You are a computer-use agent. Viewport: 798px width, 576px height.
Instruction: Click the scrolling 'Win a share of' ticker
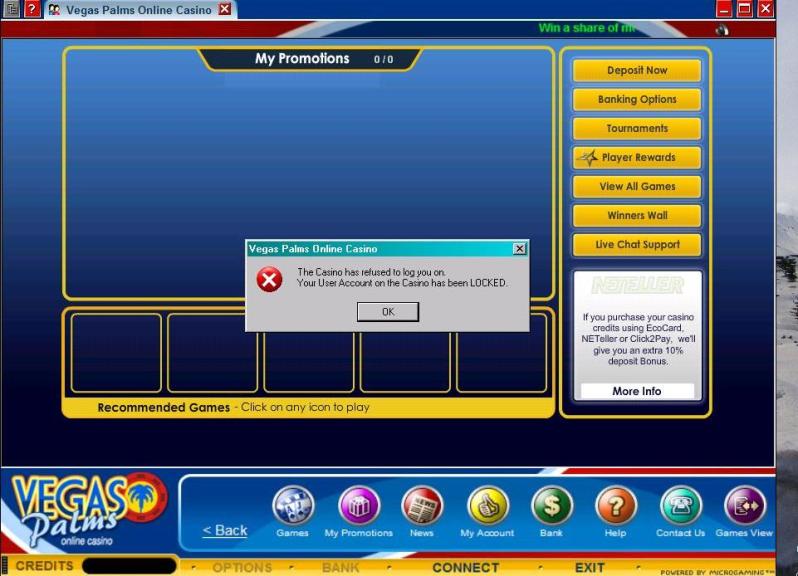tap(587, 28)
